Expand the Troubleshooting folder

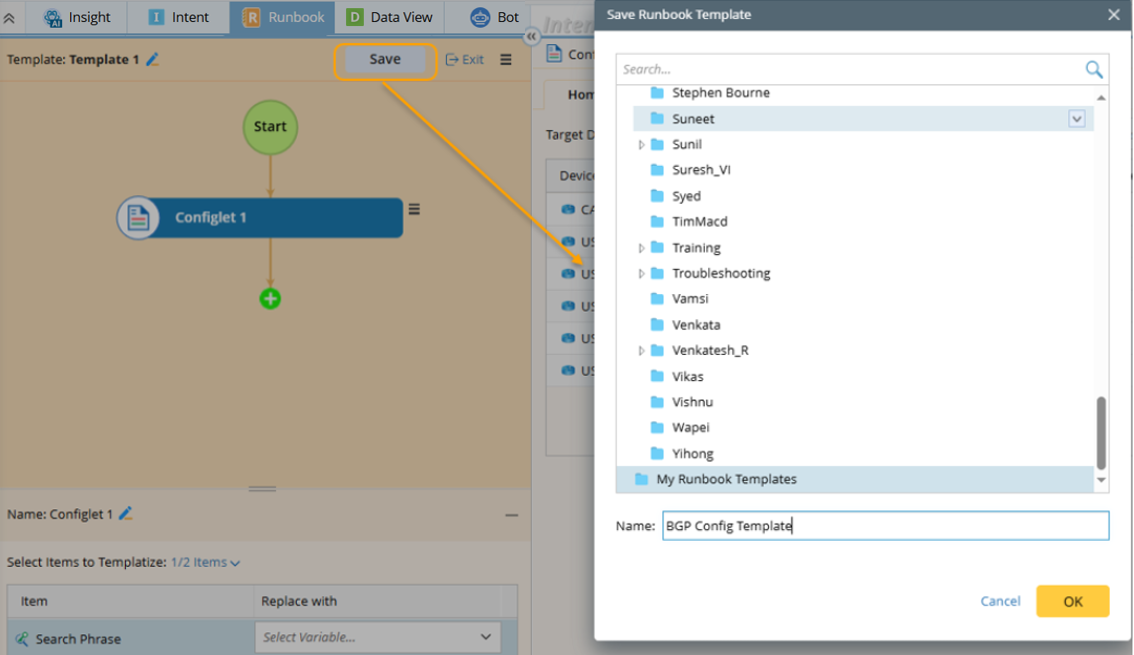tap(641, 273)
